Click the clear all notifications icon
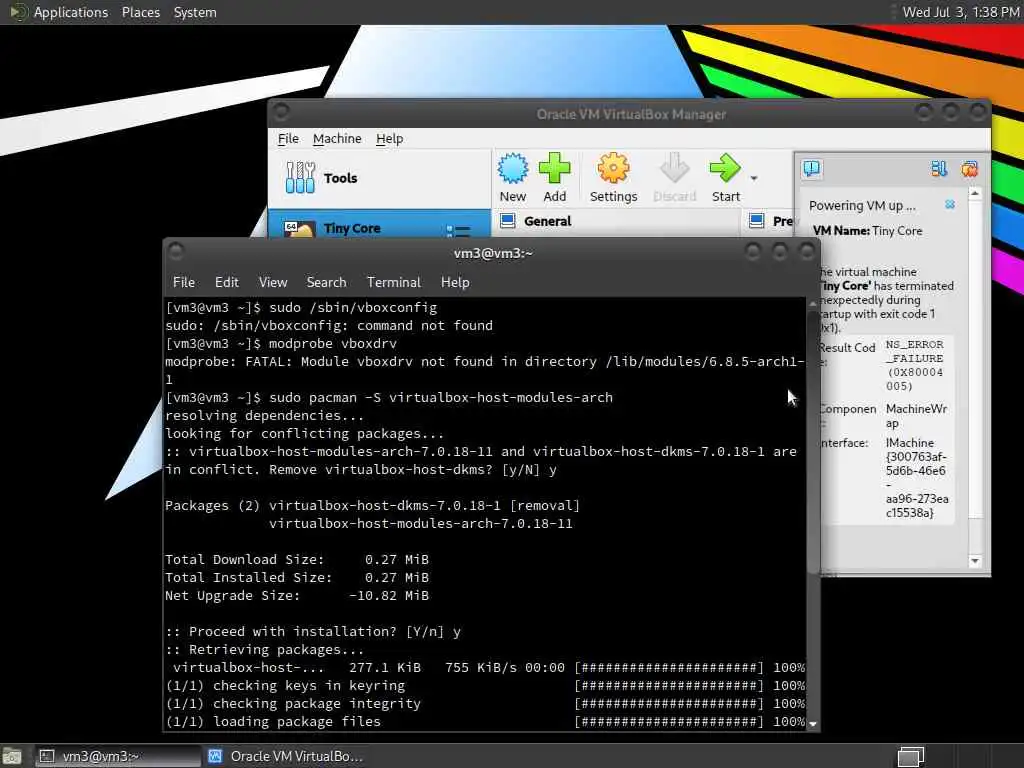Viewport: 1024px width, 768px height. [x=969, y=169]
